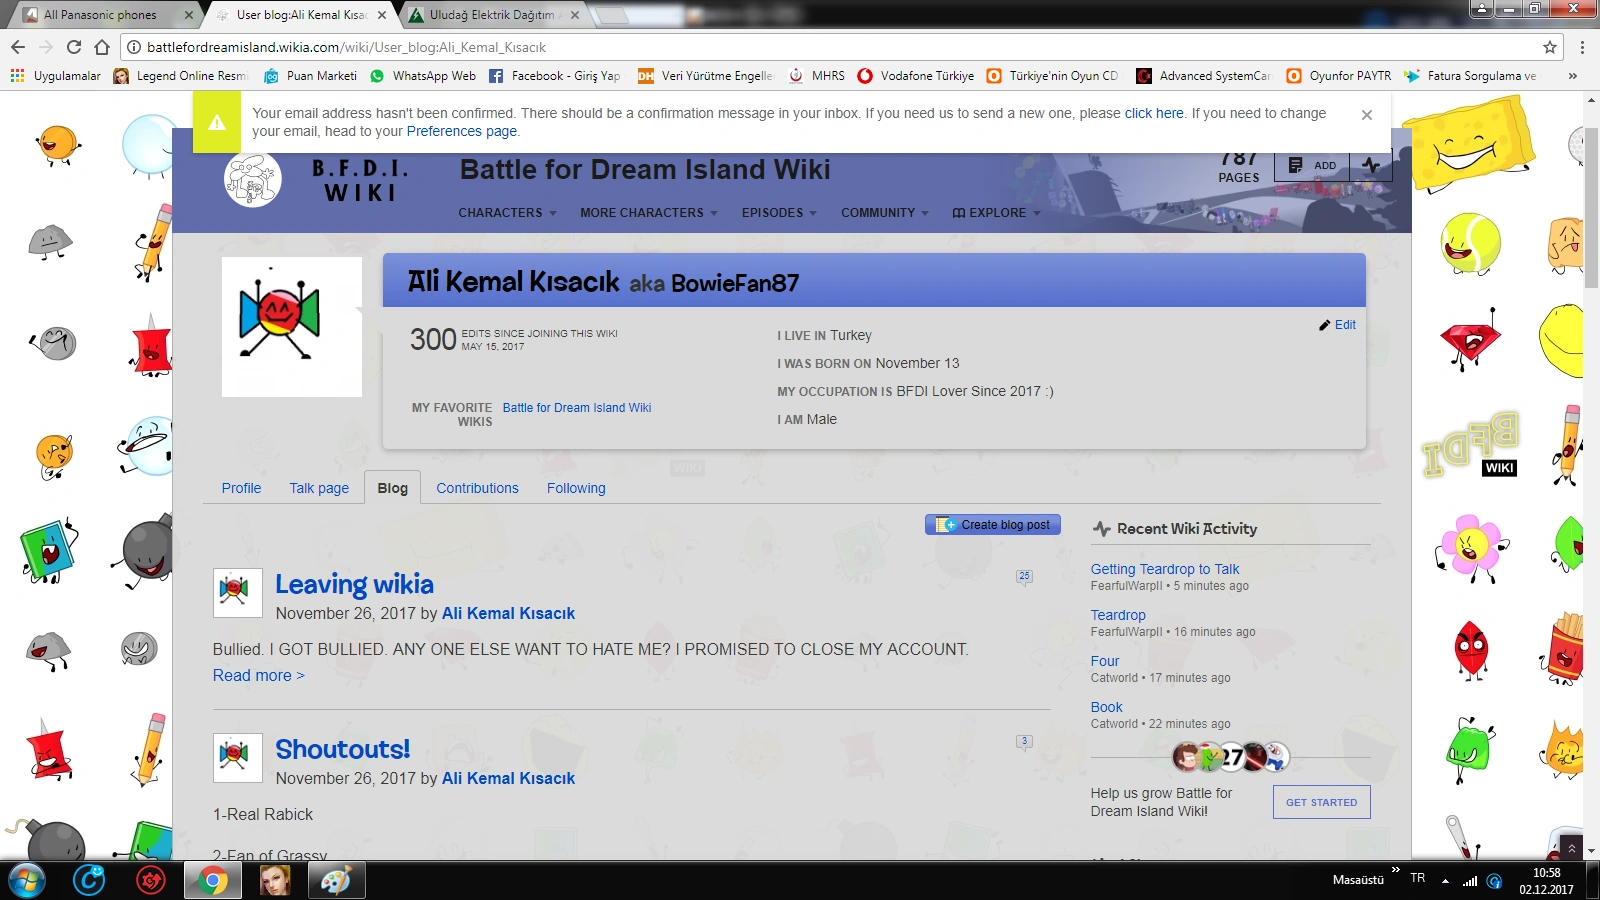Screen dimensions: 1600x900
Task: Expand the bookmarks bar overflow chevron
Action: coord(1573,75)
